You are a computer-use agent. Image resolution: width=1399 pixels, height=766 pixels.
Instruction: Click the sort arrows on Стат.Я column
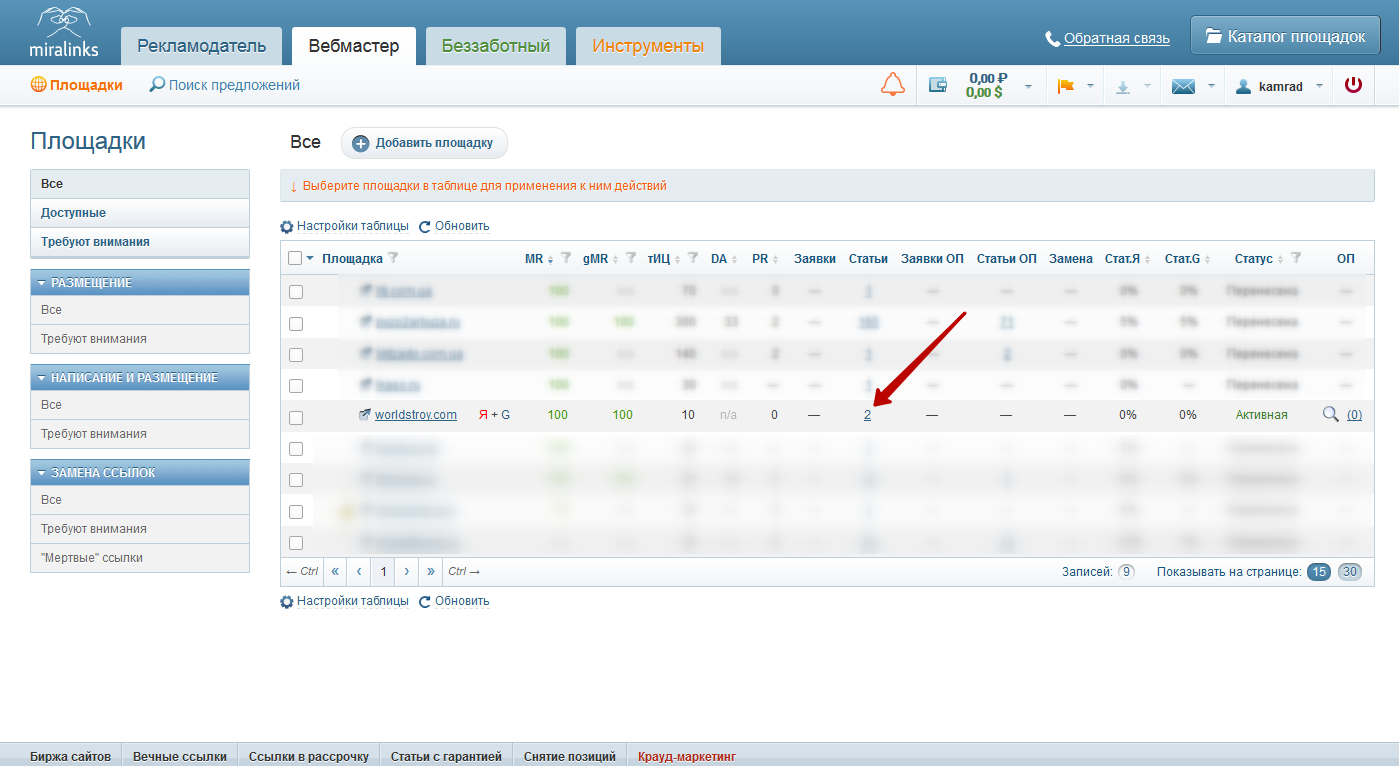coord(1147,259)
